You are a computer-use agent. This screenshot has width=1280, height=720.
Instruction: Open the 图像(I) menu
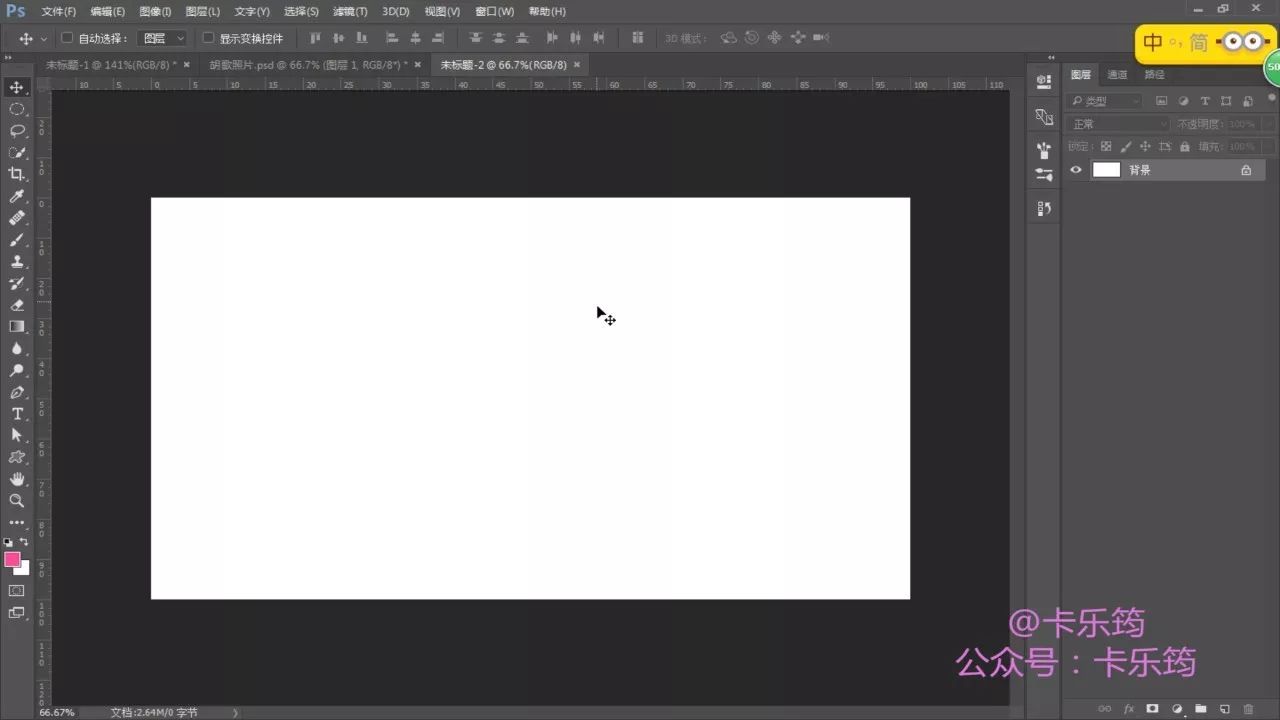tap(155, 12)
